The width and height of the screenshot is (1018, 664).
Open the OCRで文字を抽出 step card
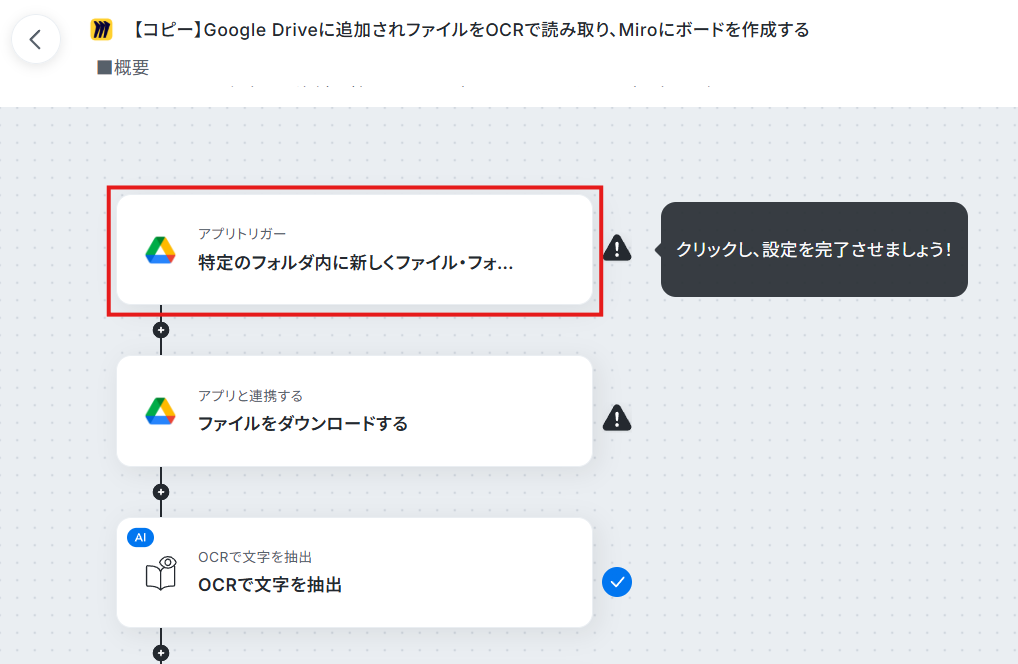354,572
